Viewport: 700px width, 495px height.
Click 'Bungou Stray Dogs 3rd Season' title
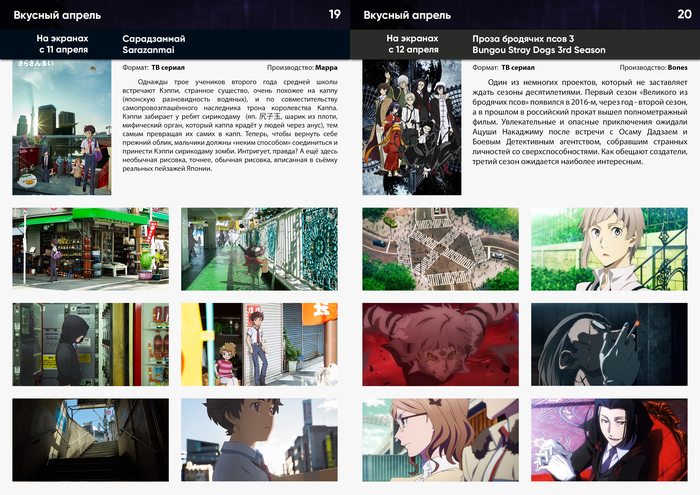539,50
